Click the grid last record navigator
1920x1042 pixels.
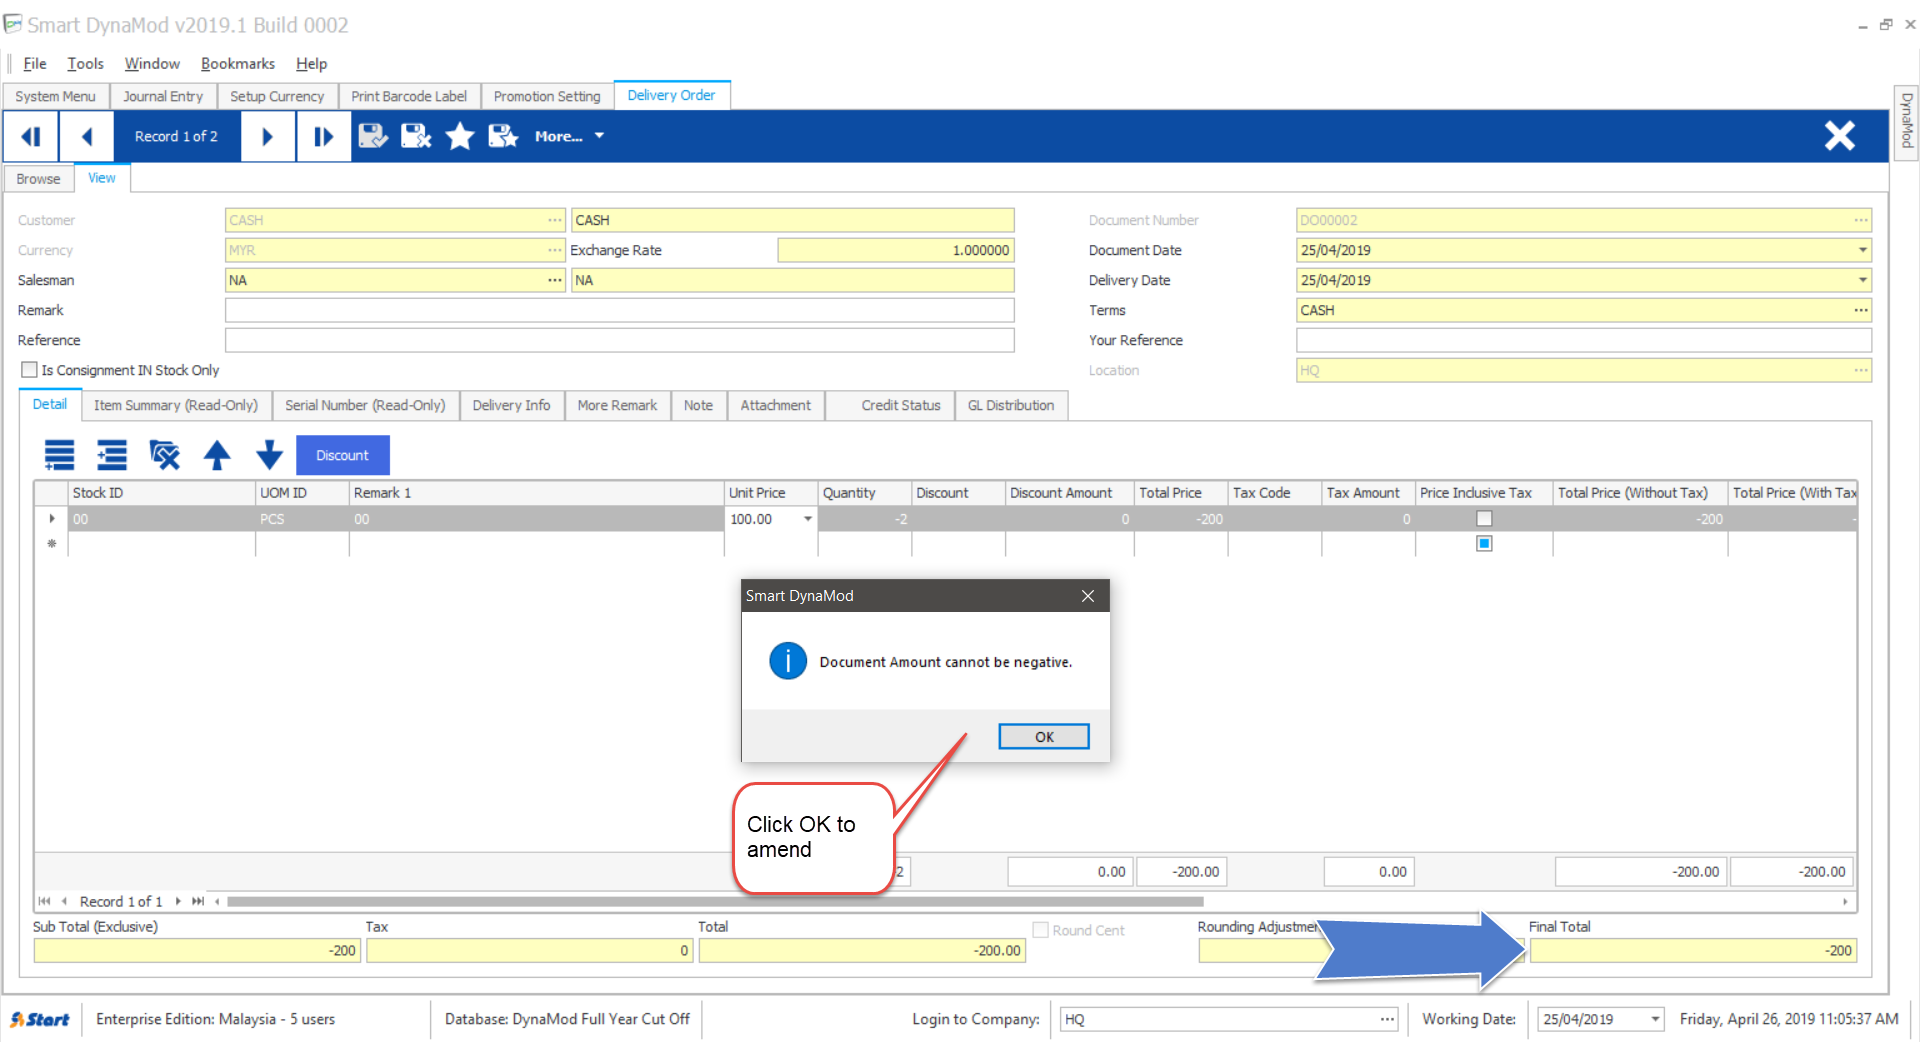(198, 901)
